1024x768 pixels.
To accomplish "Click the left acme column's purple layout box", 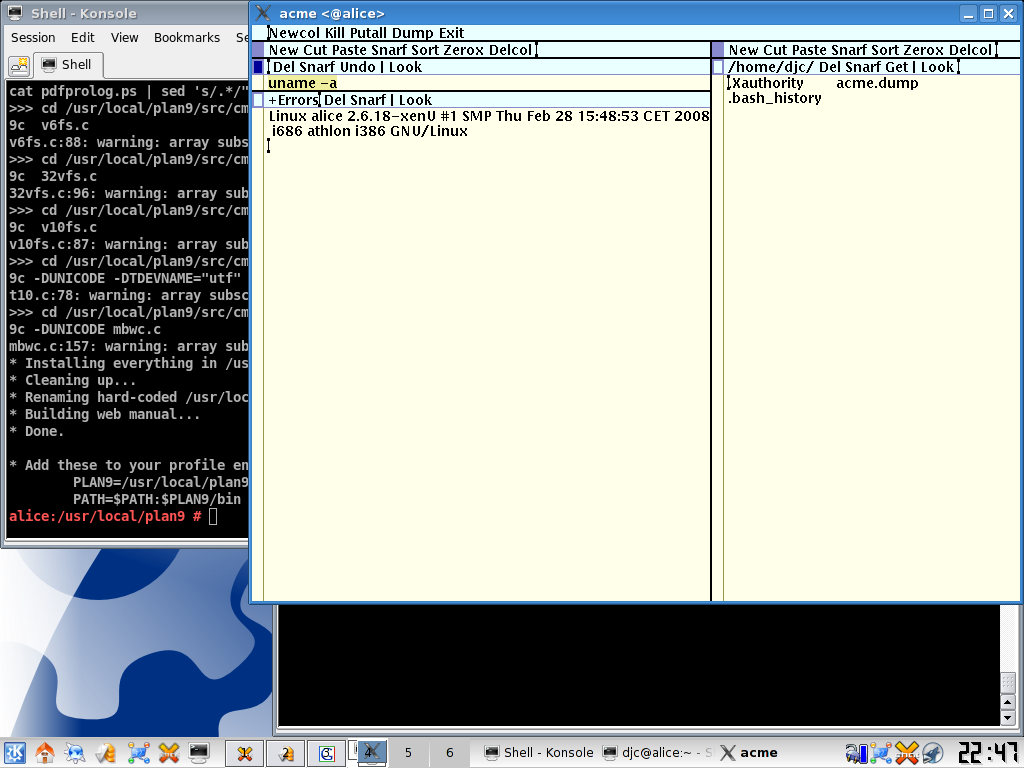I will [x=258, y=50].
